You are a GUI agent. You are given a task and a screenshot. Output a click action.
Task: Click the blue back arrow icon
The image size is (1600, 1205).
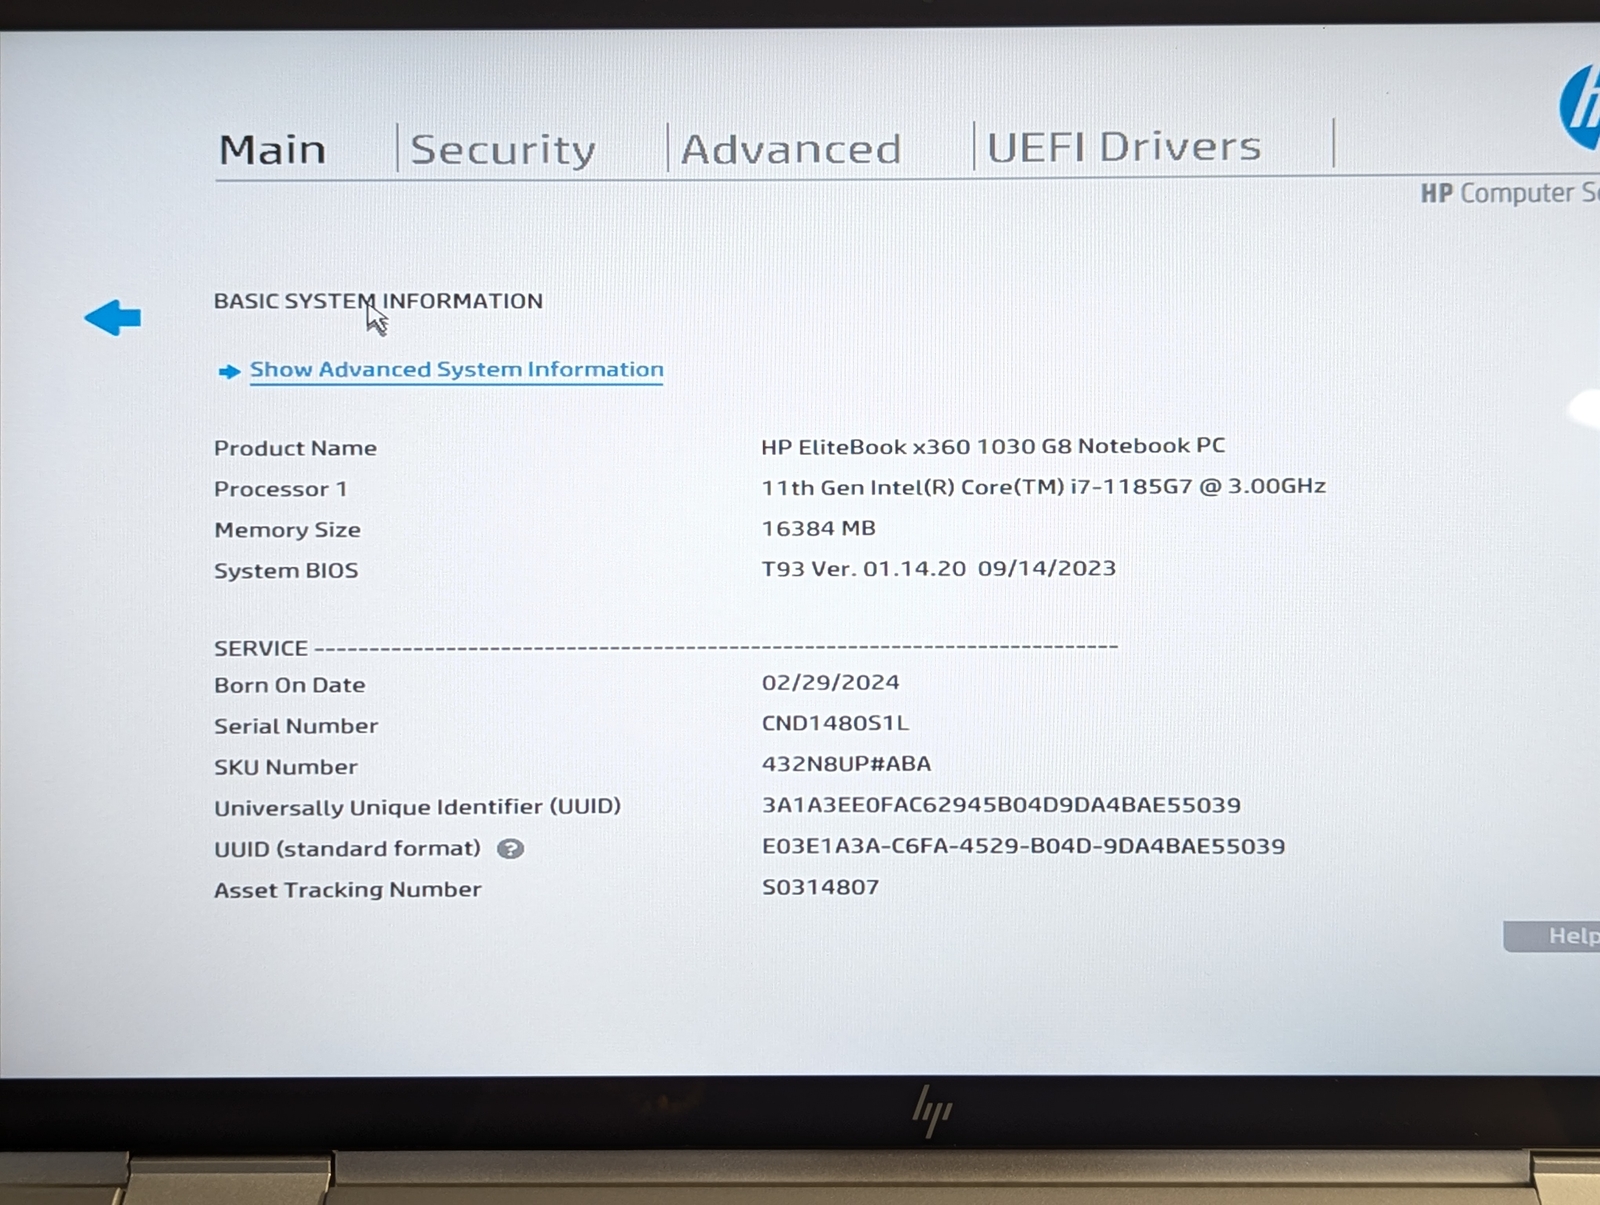[113, 318]
